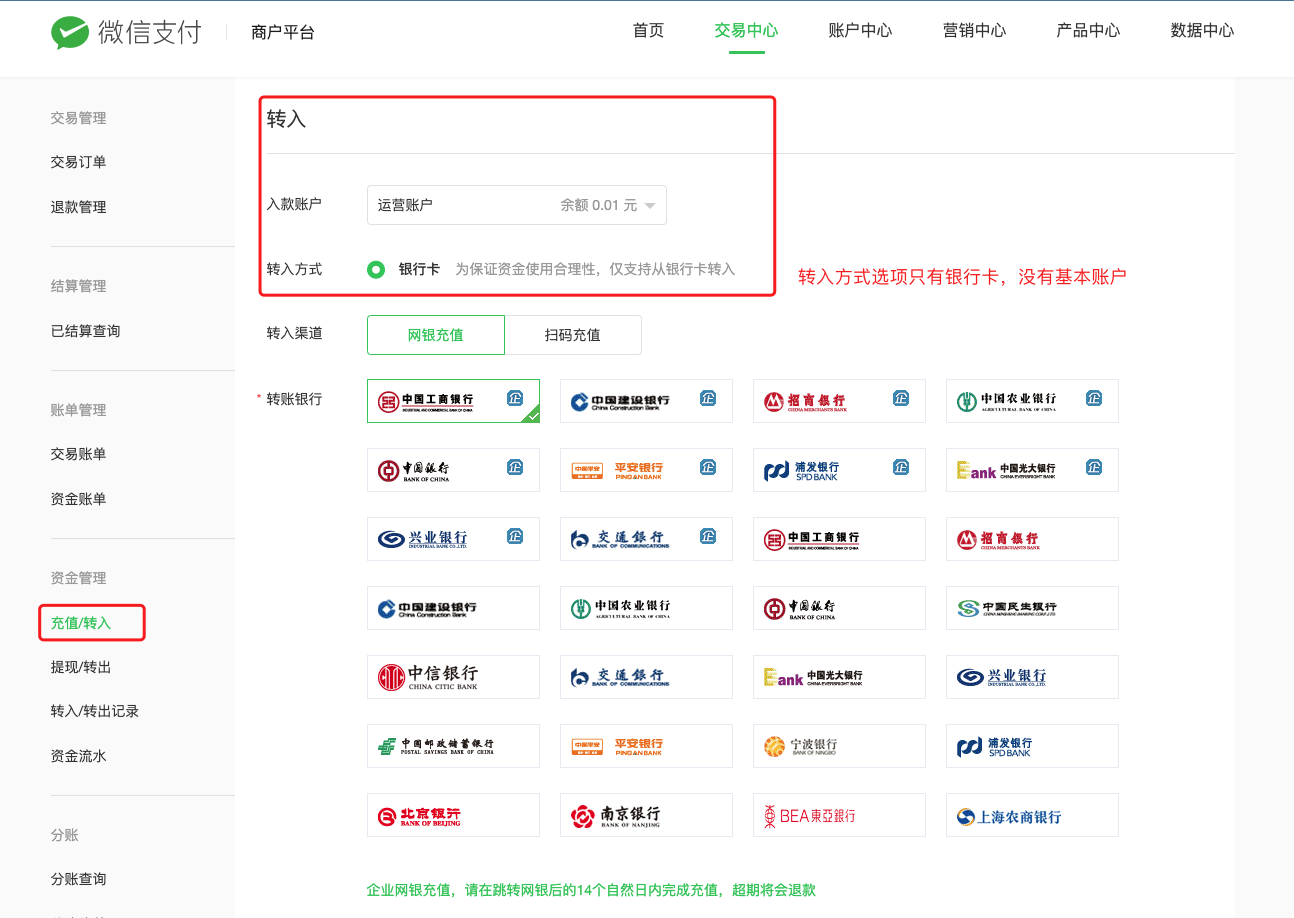
Task: Open 已结算查询 in the sidebar
Action: [x=86, y=331]
